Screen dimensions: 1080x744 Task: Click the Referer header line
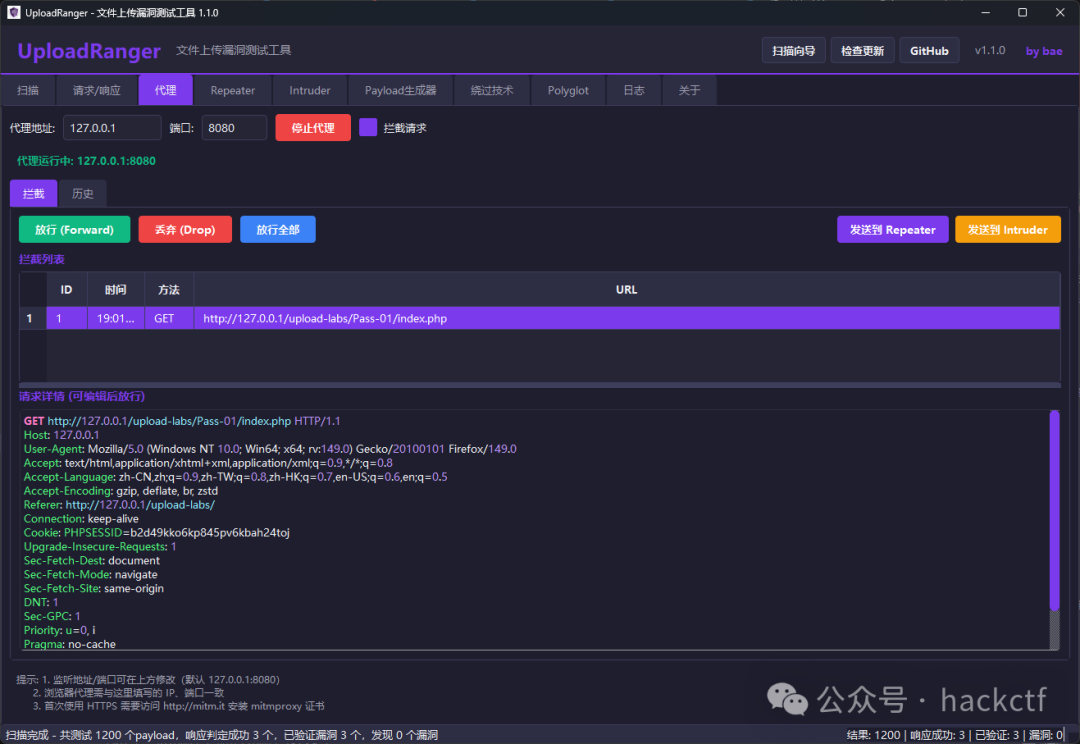point(119,504)
